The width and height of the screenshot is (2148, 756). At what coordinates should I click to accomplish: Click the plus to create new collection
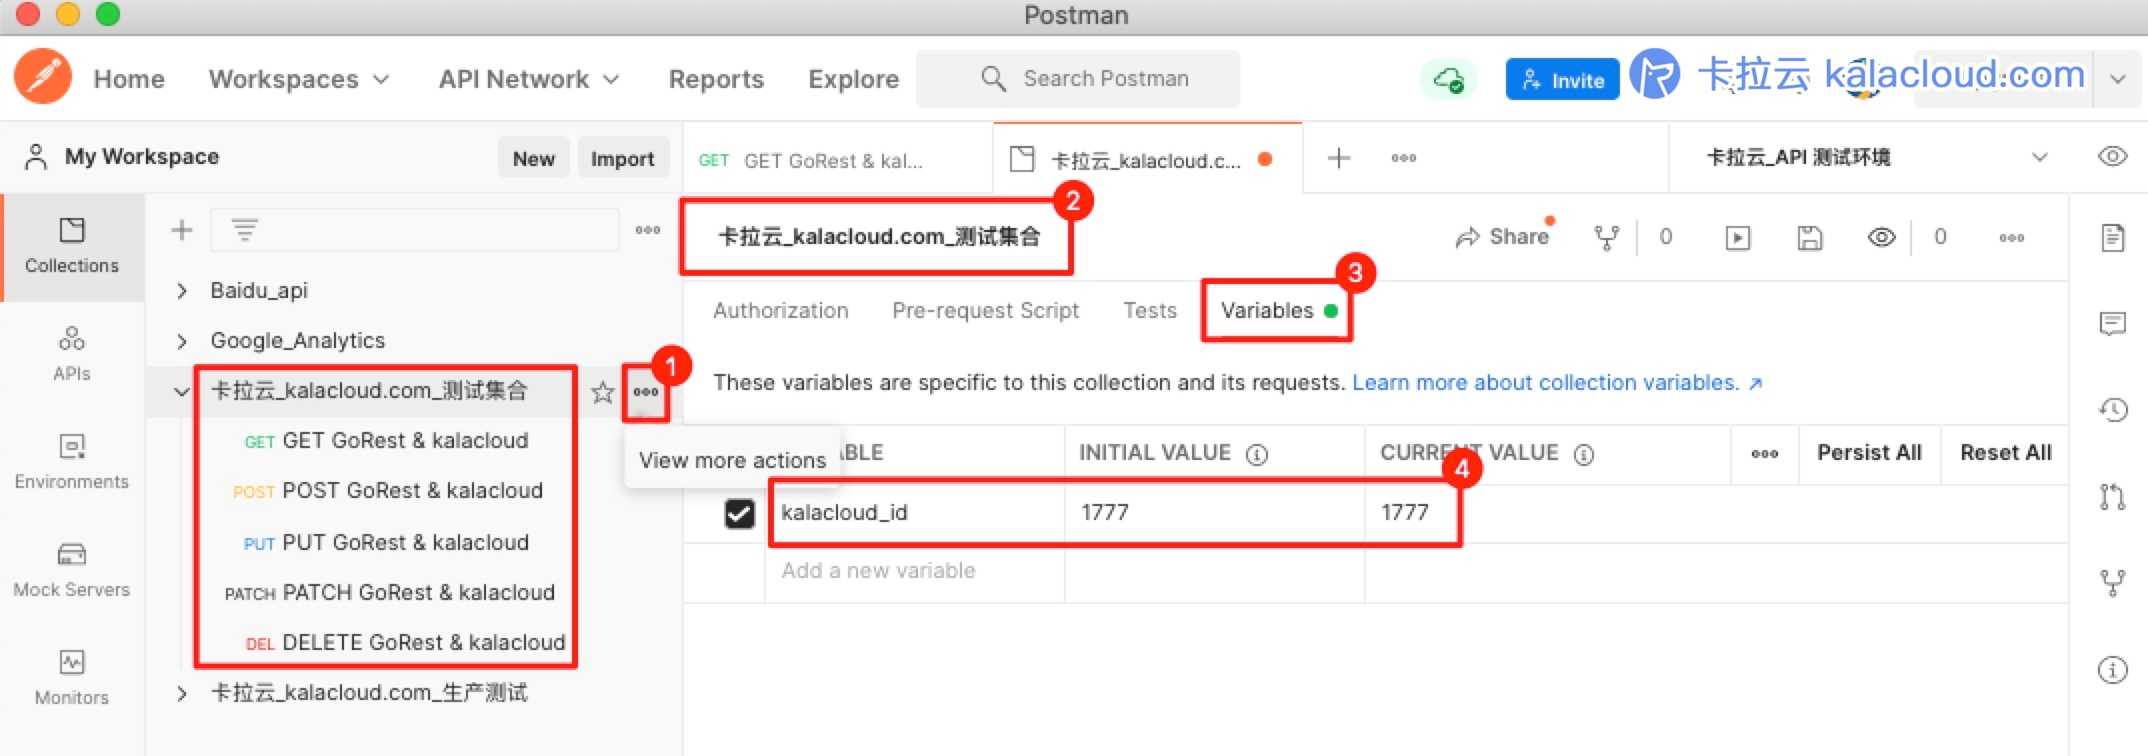click(x=182, y=230)
